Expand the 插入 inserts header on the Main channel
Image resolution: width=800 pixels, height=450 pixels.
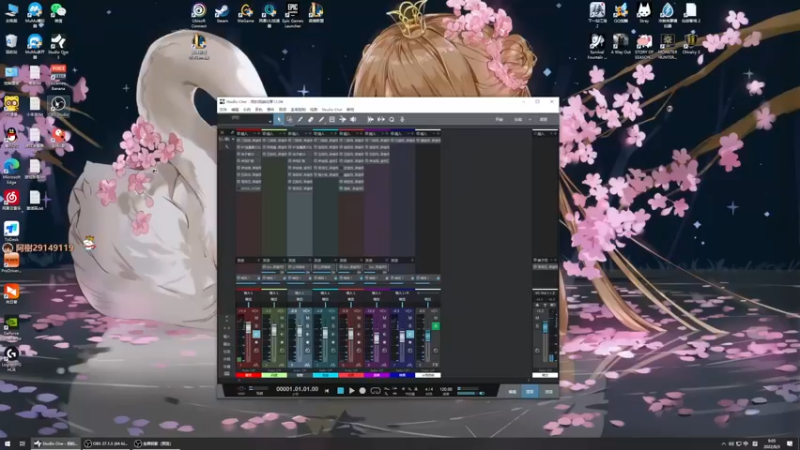[x=545, y=134]
